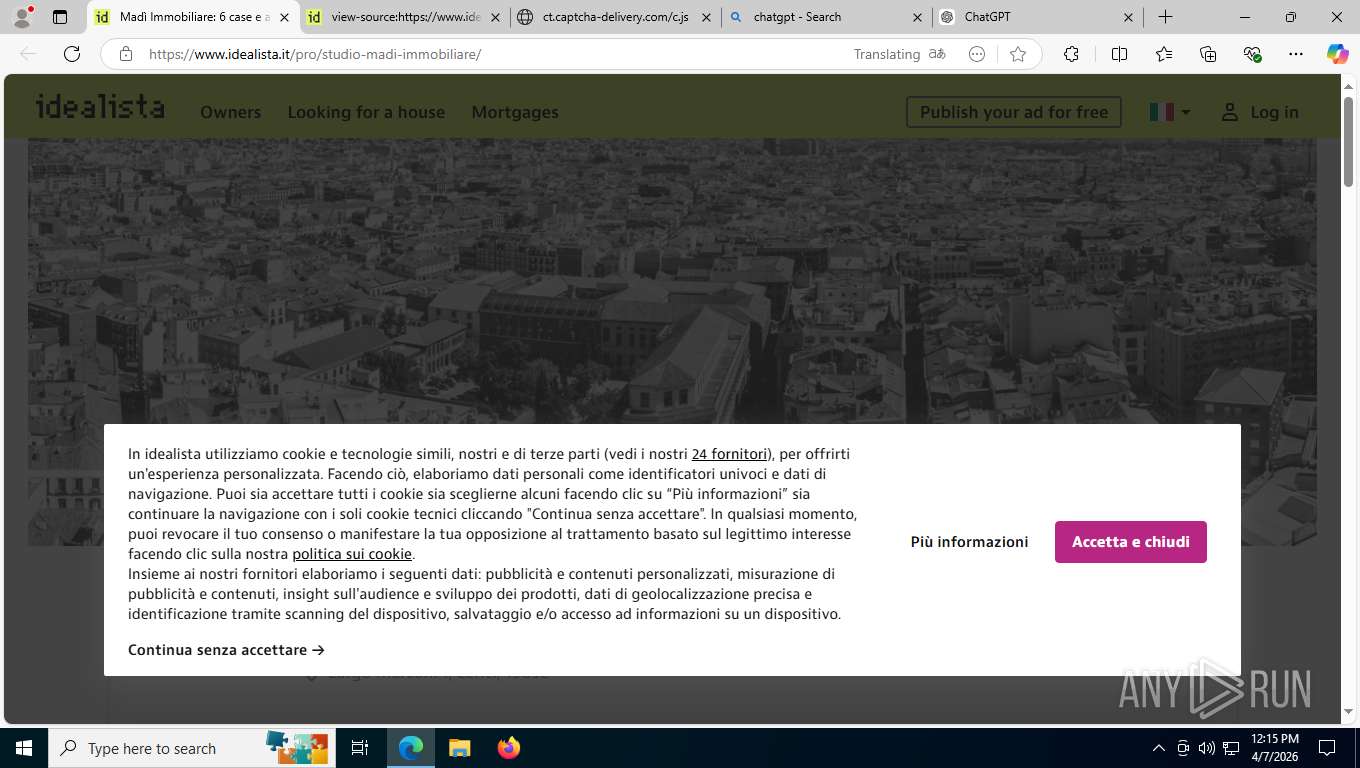Open Looking for a house menu
The width and height of the screenshot is (1360, 768).
tap(366, 112)
